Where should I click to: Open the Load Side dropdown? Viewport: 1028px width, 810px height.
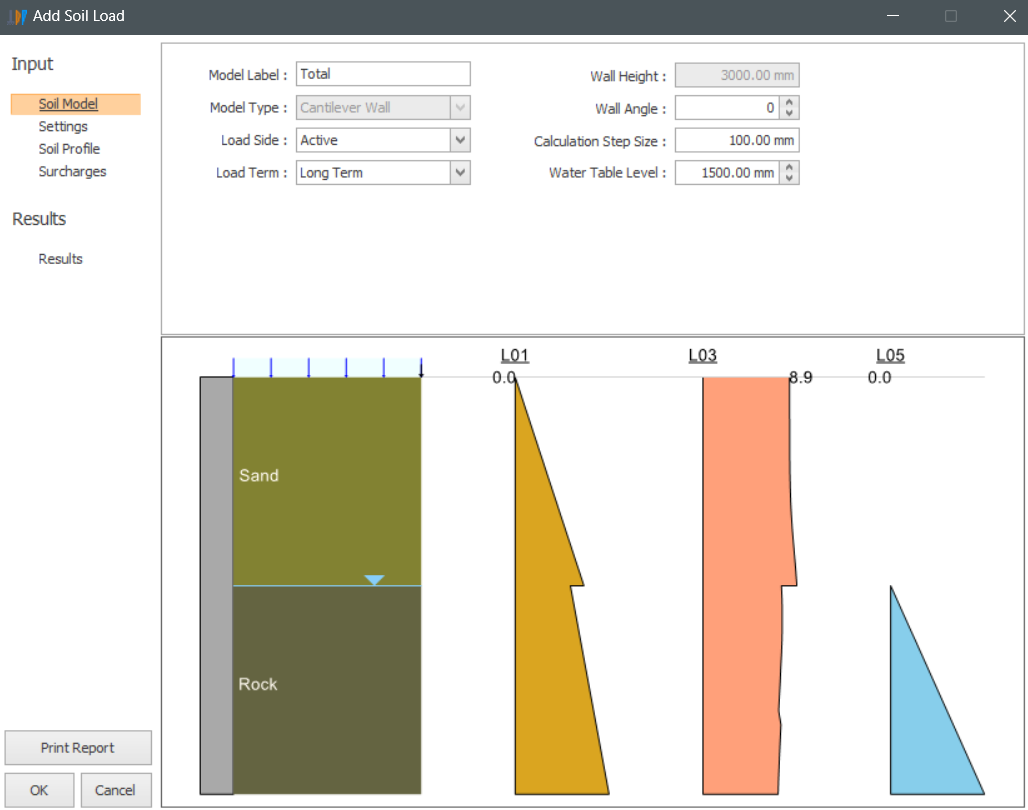pyautogui.click(x=459, y=140)
